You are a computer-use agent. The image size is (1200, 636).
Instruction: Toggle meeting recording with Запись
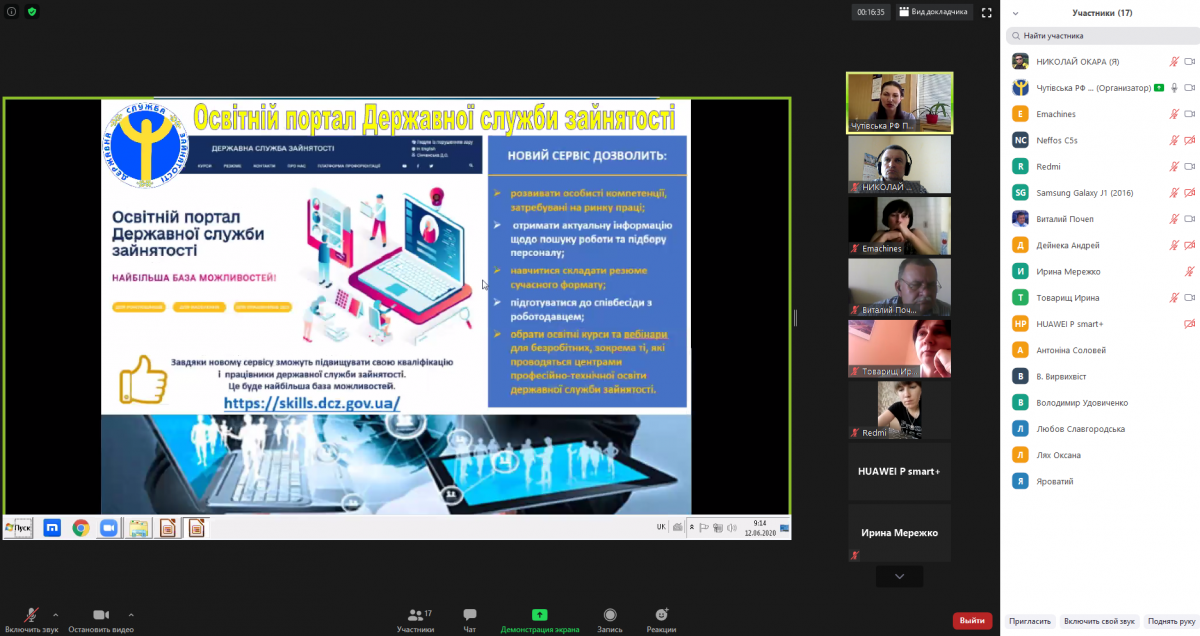pyautogui.click(x=609, y=619)
